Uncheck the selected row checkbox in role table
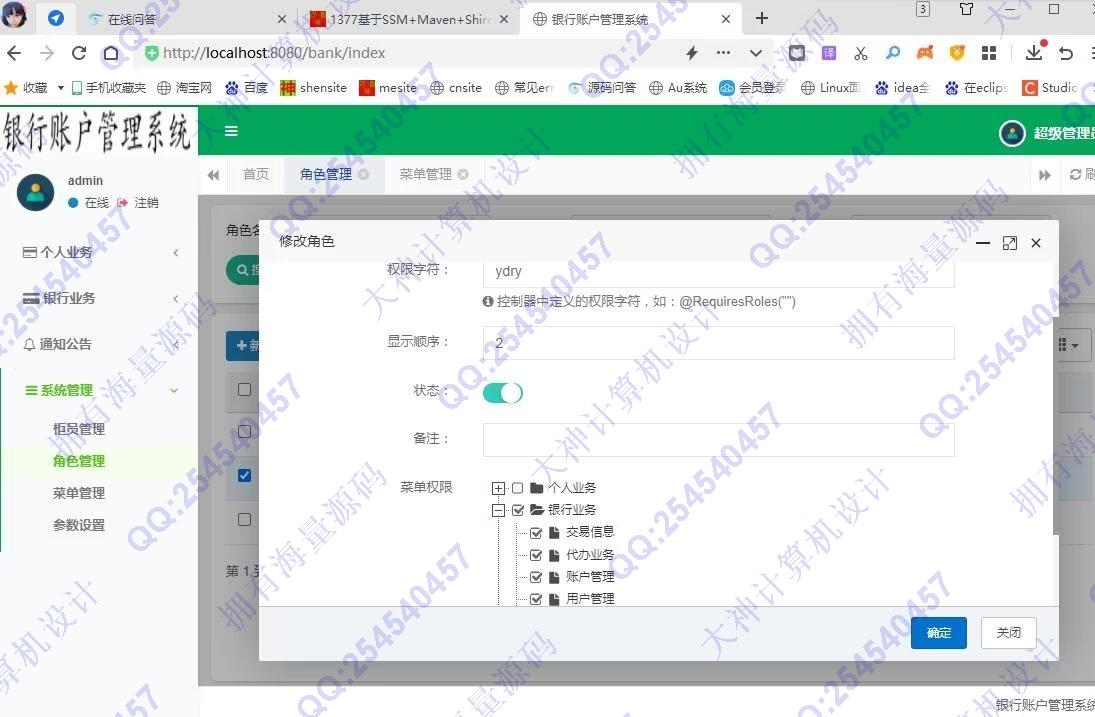The image size is (1095, 717). [244, 475]
